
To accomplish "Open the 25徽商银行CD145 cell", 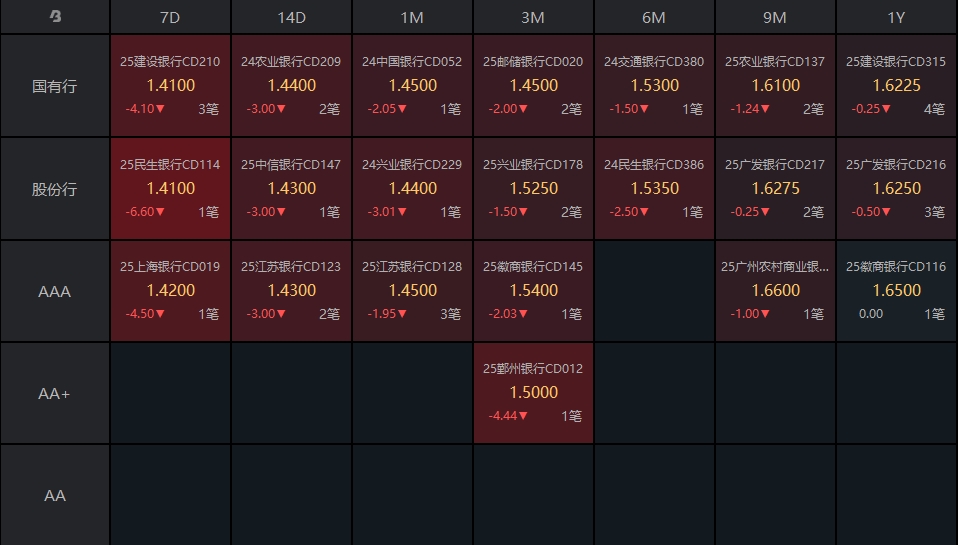I will 533,291.
